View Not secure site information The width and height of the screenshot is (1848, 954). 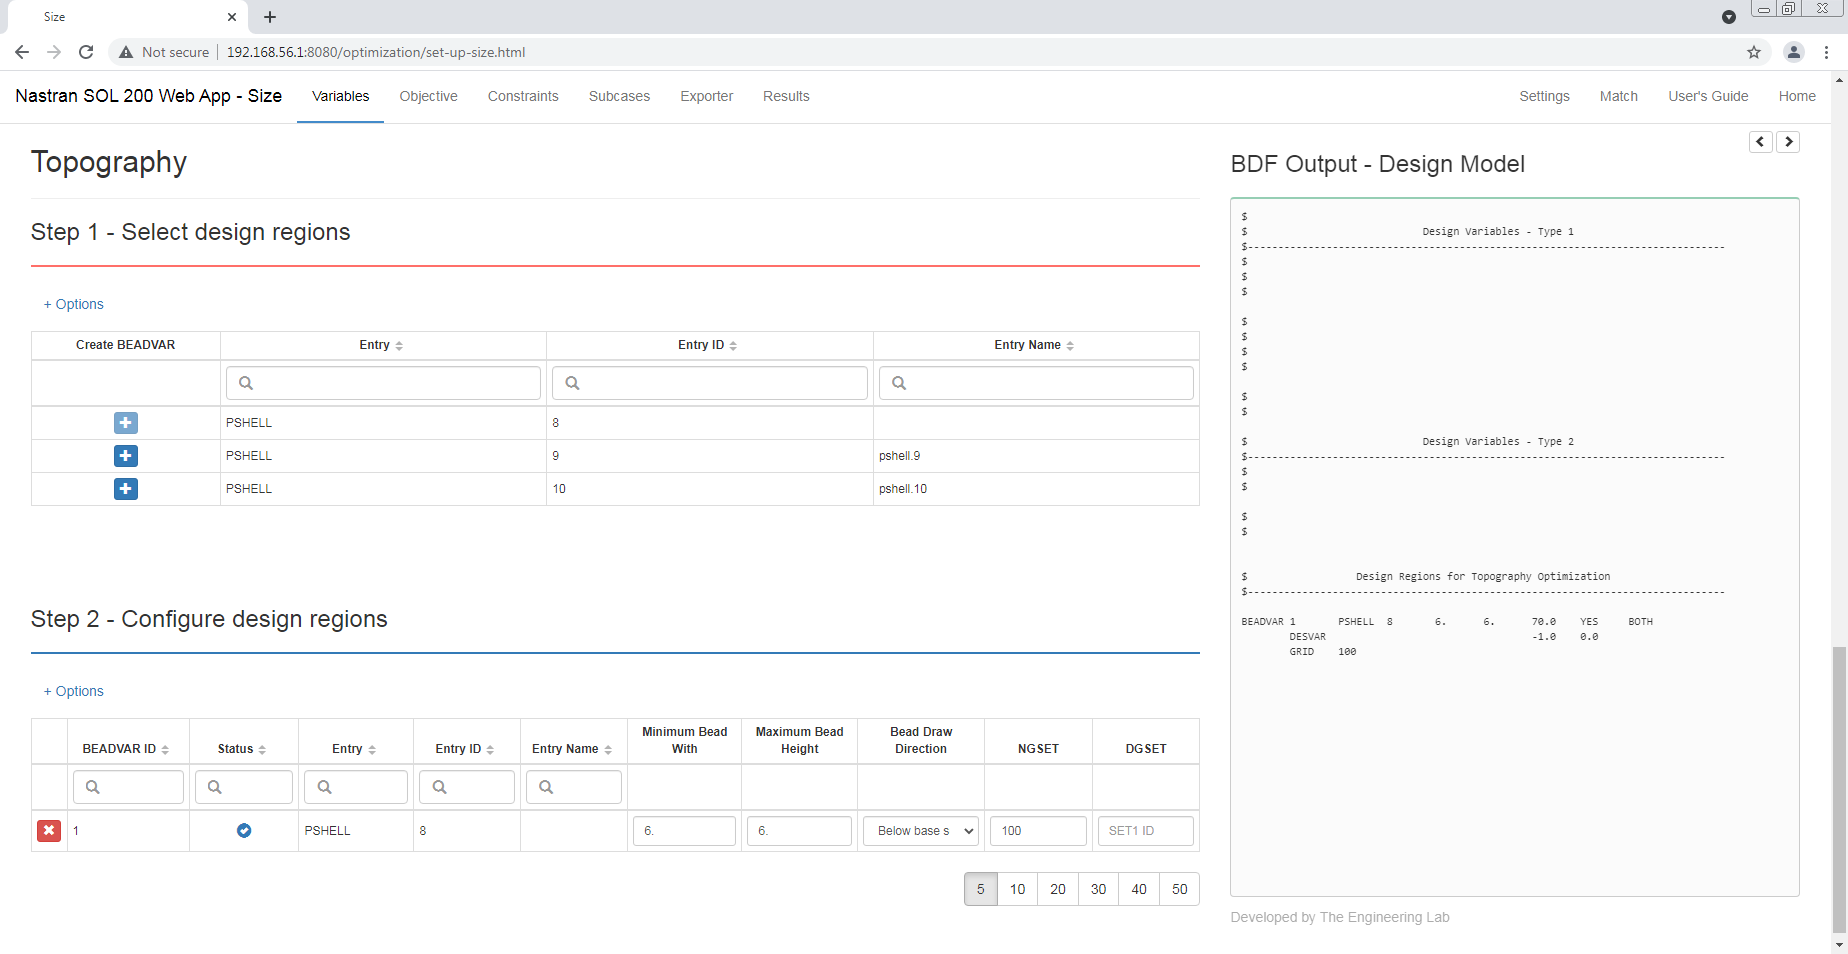pos(164,52)
